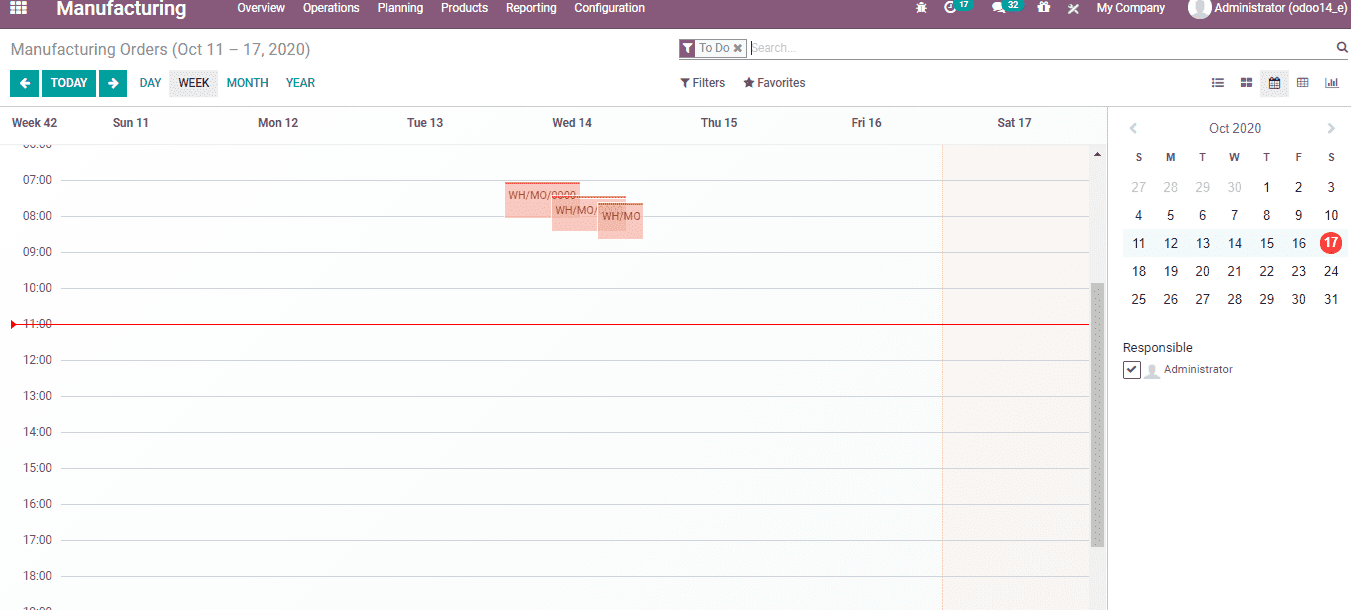
Task: Click the TODAY button
Action: coord(68,83)
